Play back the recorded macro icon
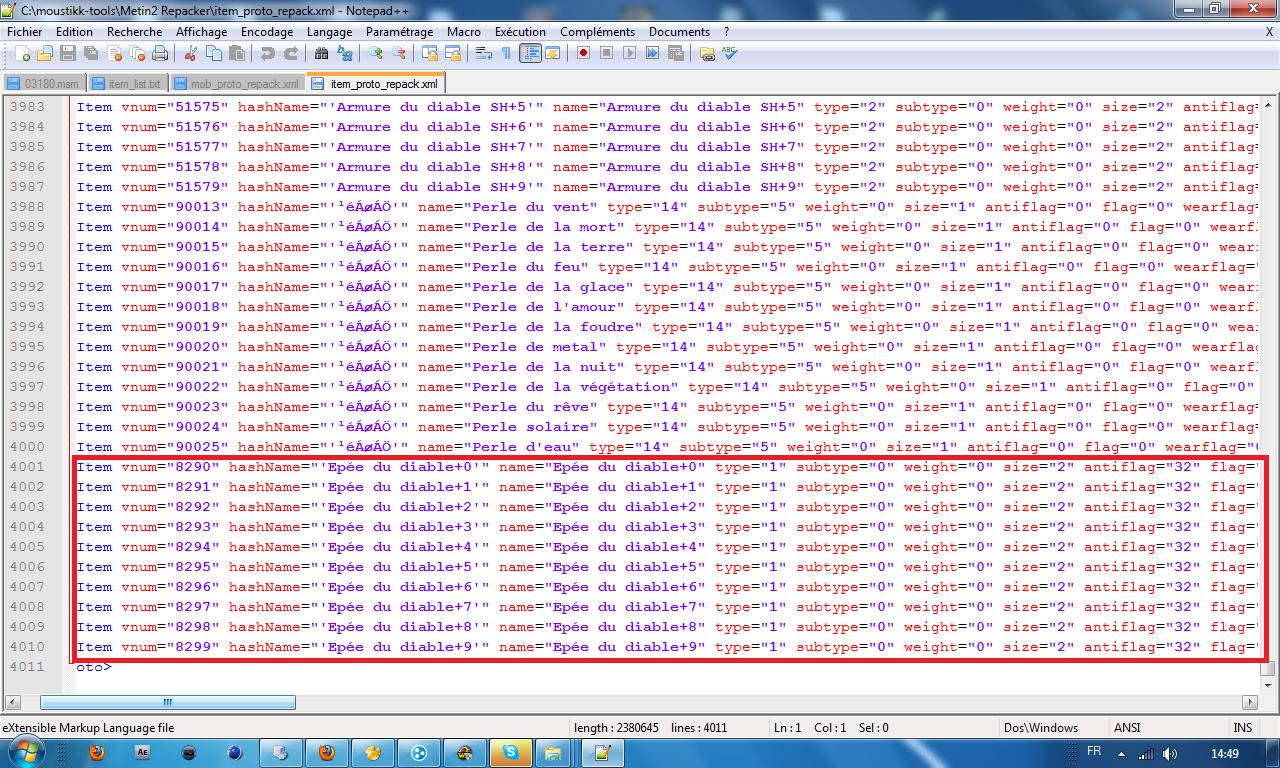Image resolution: width=1280 pixels, height=768 pixels. [630, 53]
